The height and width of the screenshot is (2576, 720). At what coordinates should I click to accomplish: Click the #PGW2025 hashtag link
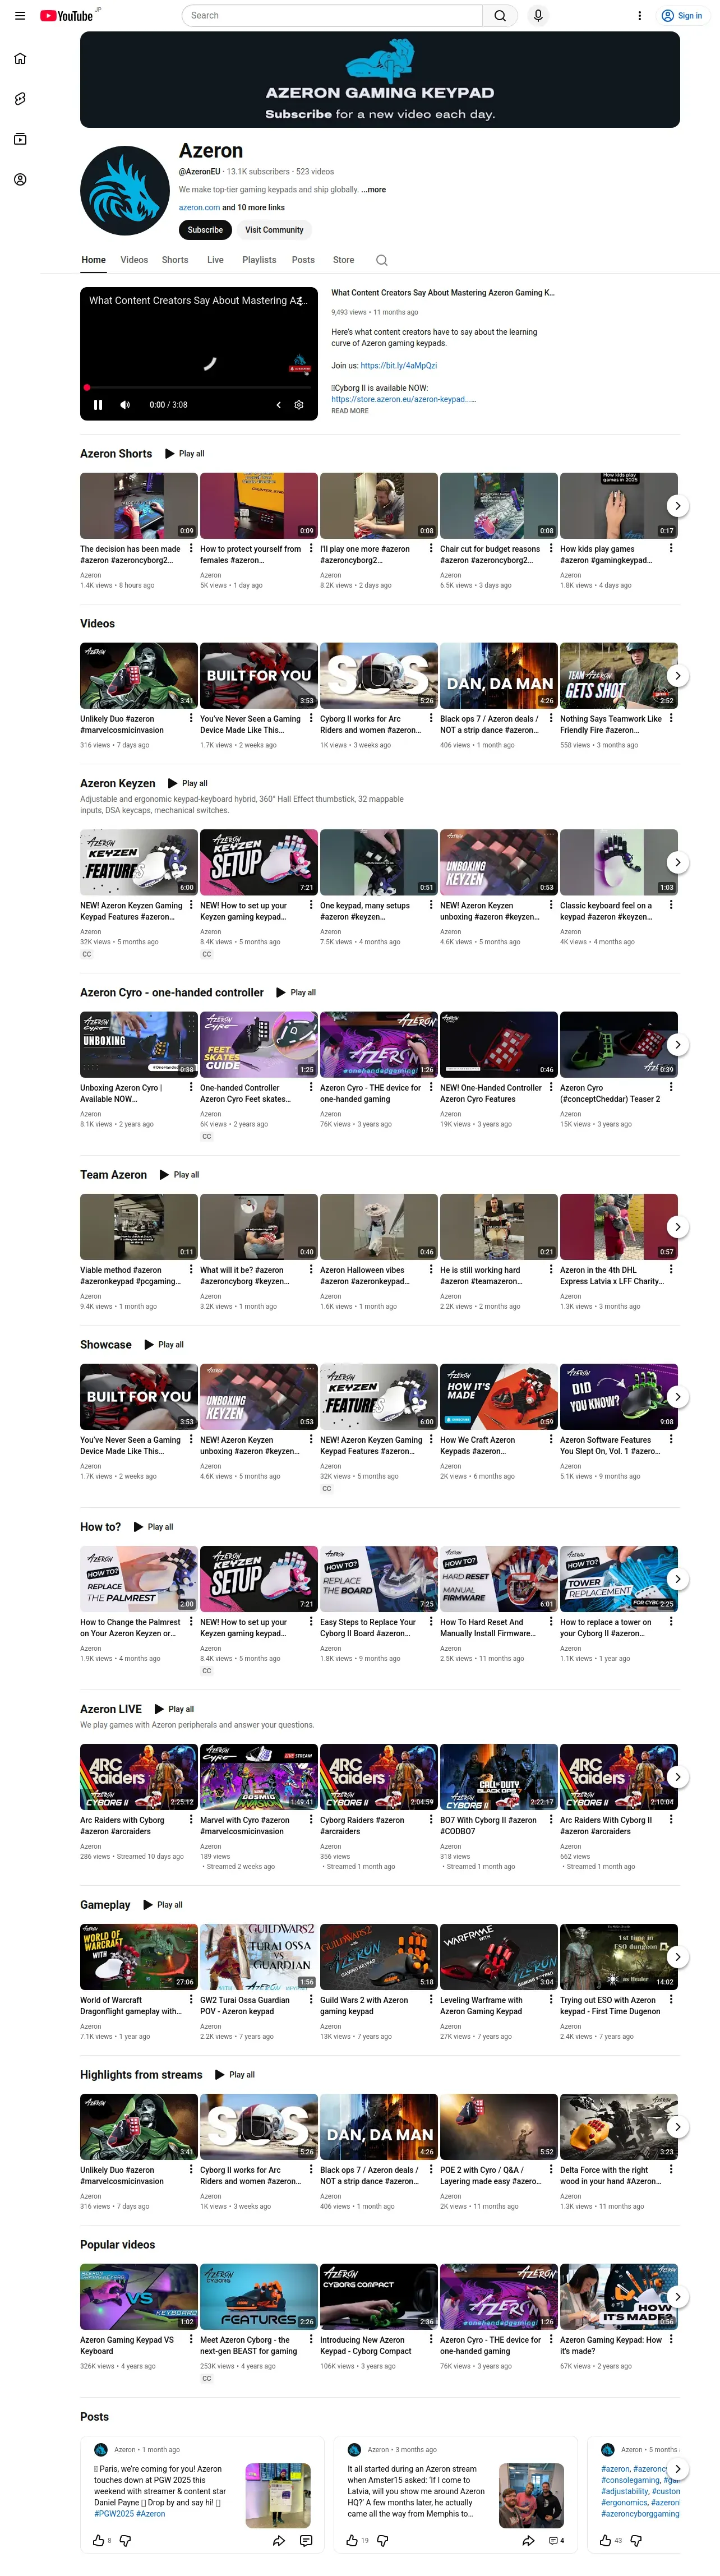113,2514
